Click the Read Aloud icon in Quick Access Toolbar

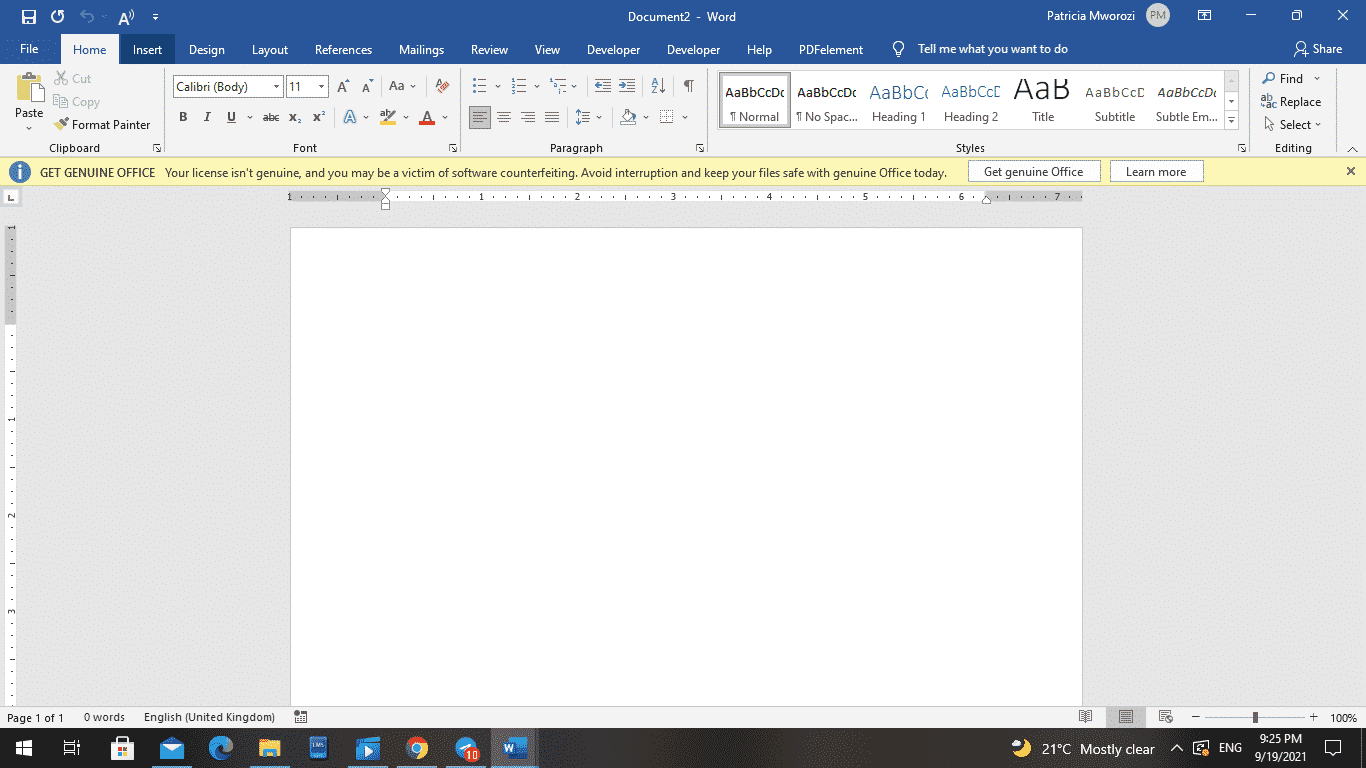(x=126, y=17)
